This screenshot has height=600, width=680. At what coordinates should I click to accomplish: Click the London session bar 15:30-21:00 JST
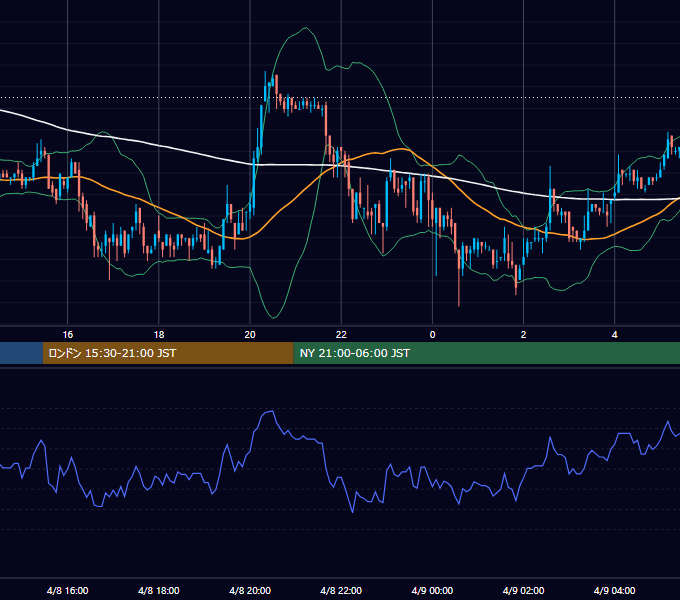[168, 353]
